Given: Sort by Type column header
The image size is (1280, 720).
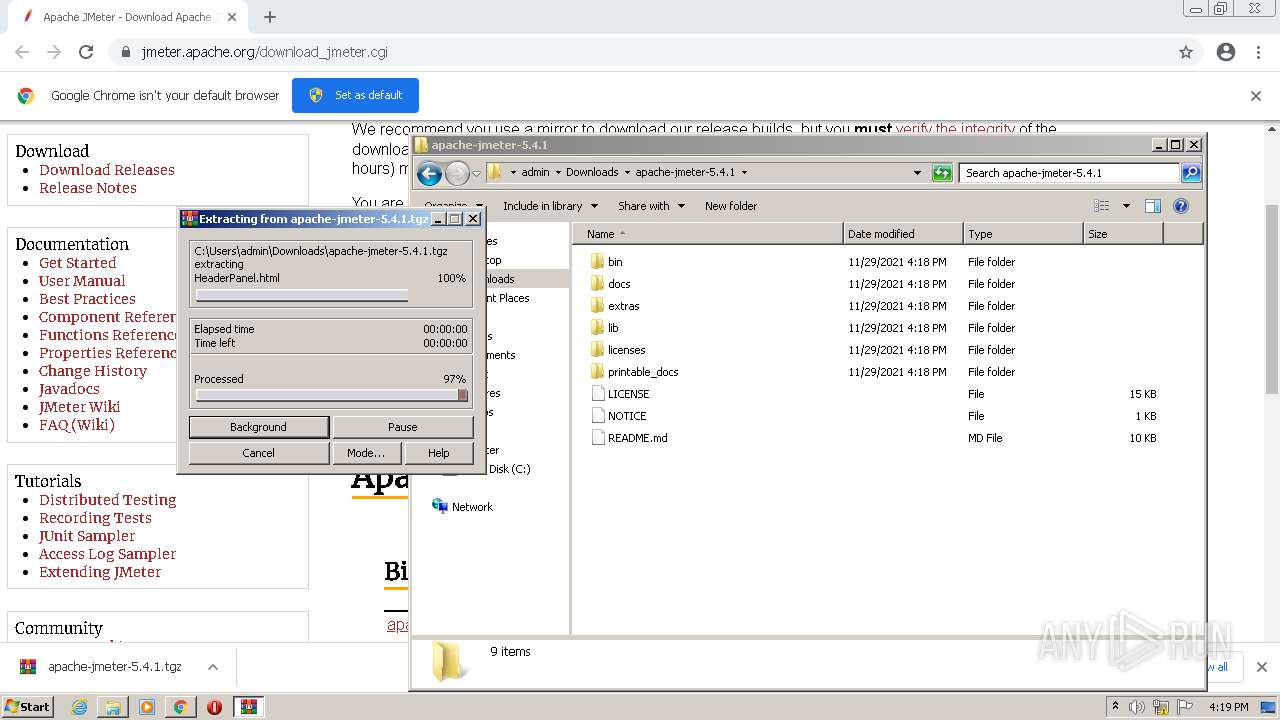Looking at the screenshot, I should pyautogui.click(x=1023, y=234).
